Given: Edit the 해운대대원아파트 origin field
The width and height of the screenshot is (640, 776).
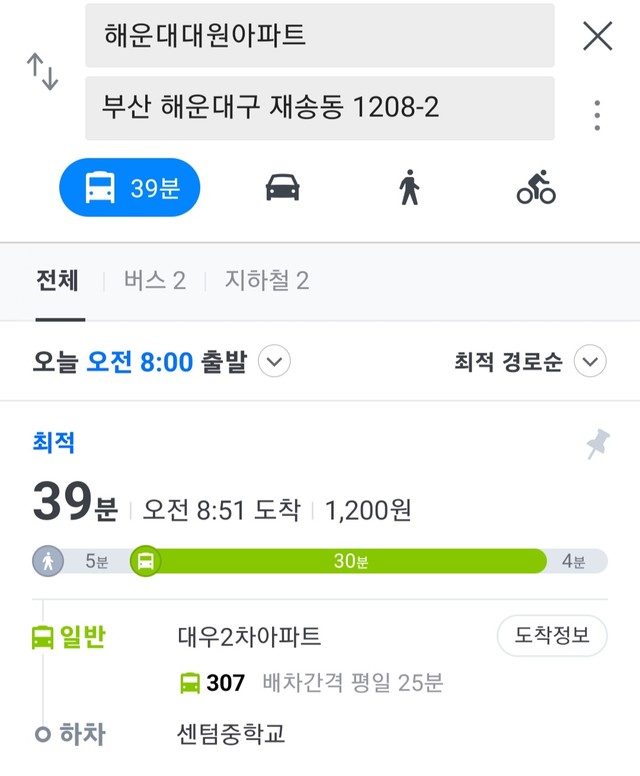Looking at the screenshot, I should pos(320,35).
